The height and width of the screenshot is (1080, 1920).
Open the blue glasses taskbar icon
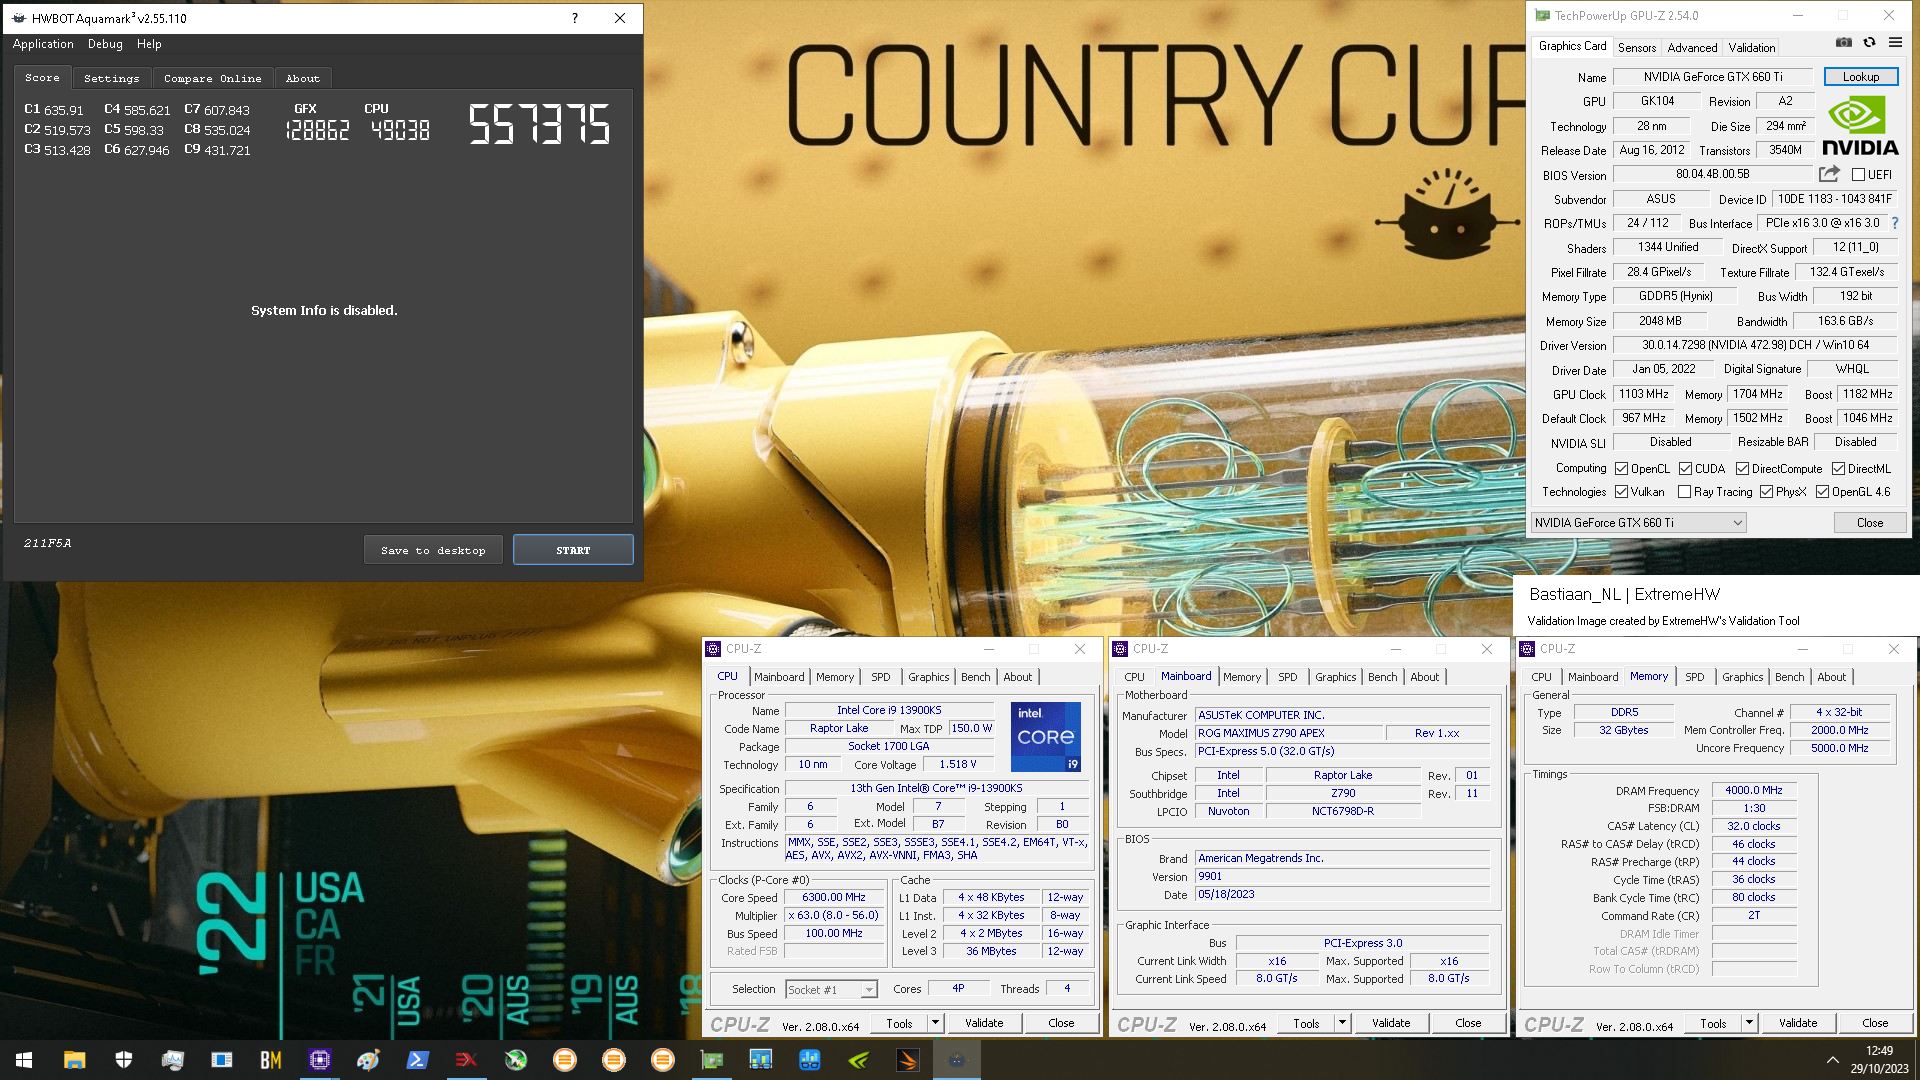(x=810, y=1060)
